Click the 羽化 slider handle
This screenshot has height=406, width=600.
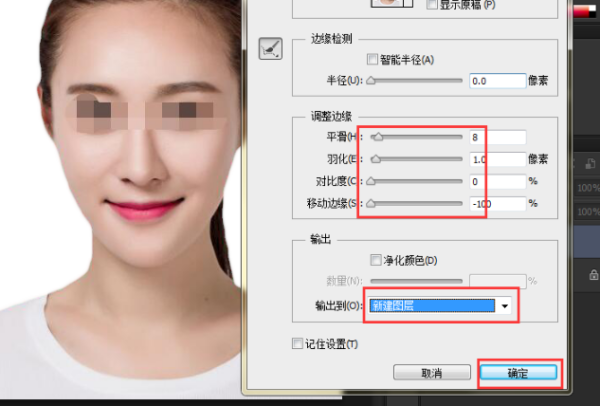(x=376, y=159)
